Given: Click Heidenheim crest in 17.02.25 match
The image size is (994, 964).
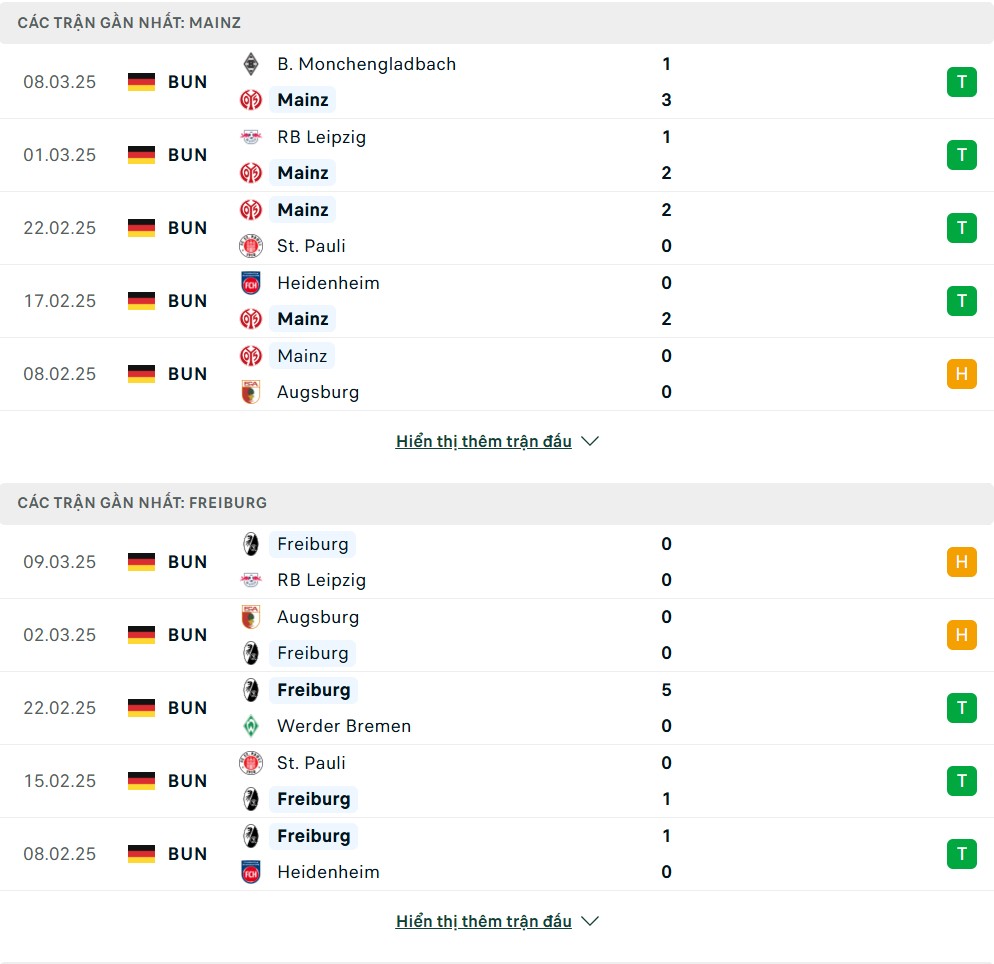Looking at the screenshot, I should [x=251, y=283].
